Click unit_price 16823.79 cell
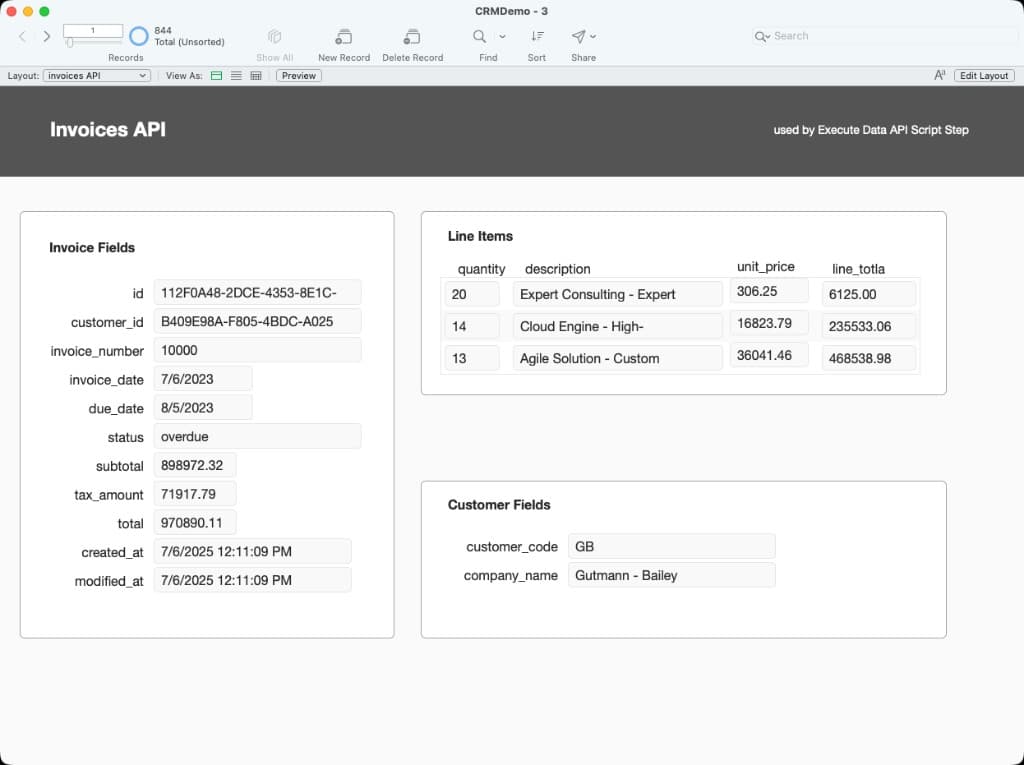Viewport: 1024px width, 765px height. pyautogui.click(x=769, y=323)
